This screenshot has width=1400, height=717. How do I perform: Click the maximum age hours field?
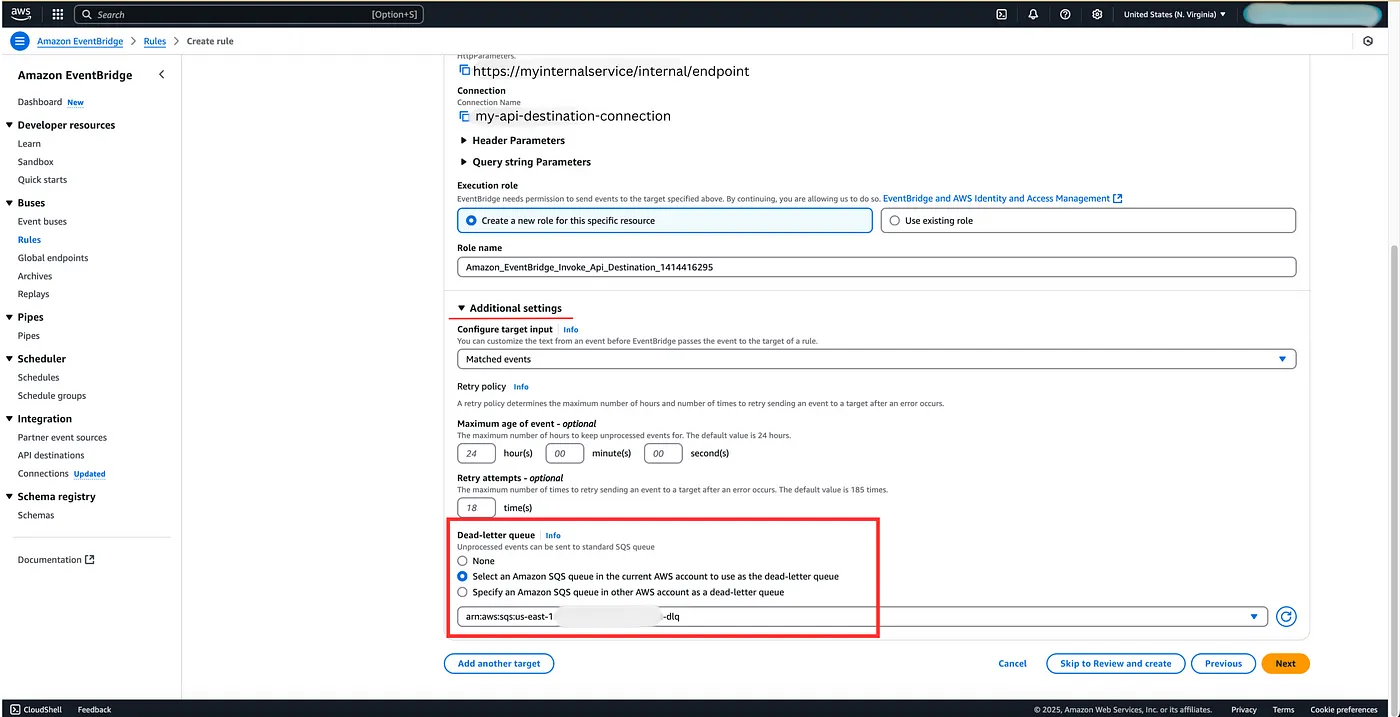[477, 453]
